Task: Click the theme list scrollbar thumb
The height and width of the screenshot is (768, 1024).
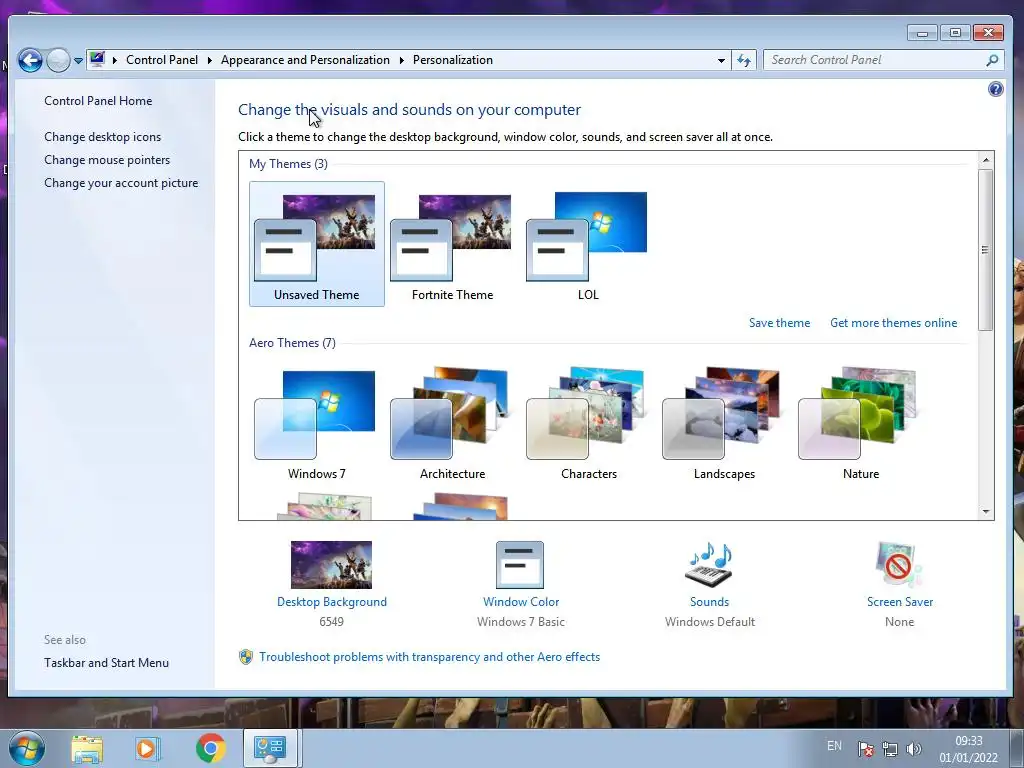Action: [x=986, y=249]
